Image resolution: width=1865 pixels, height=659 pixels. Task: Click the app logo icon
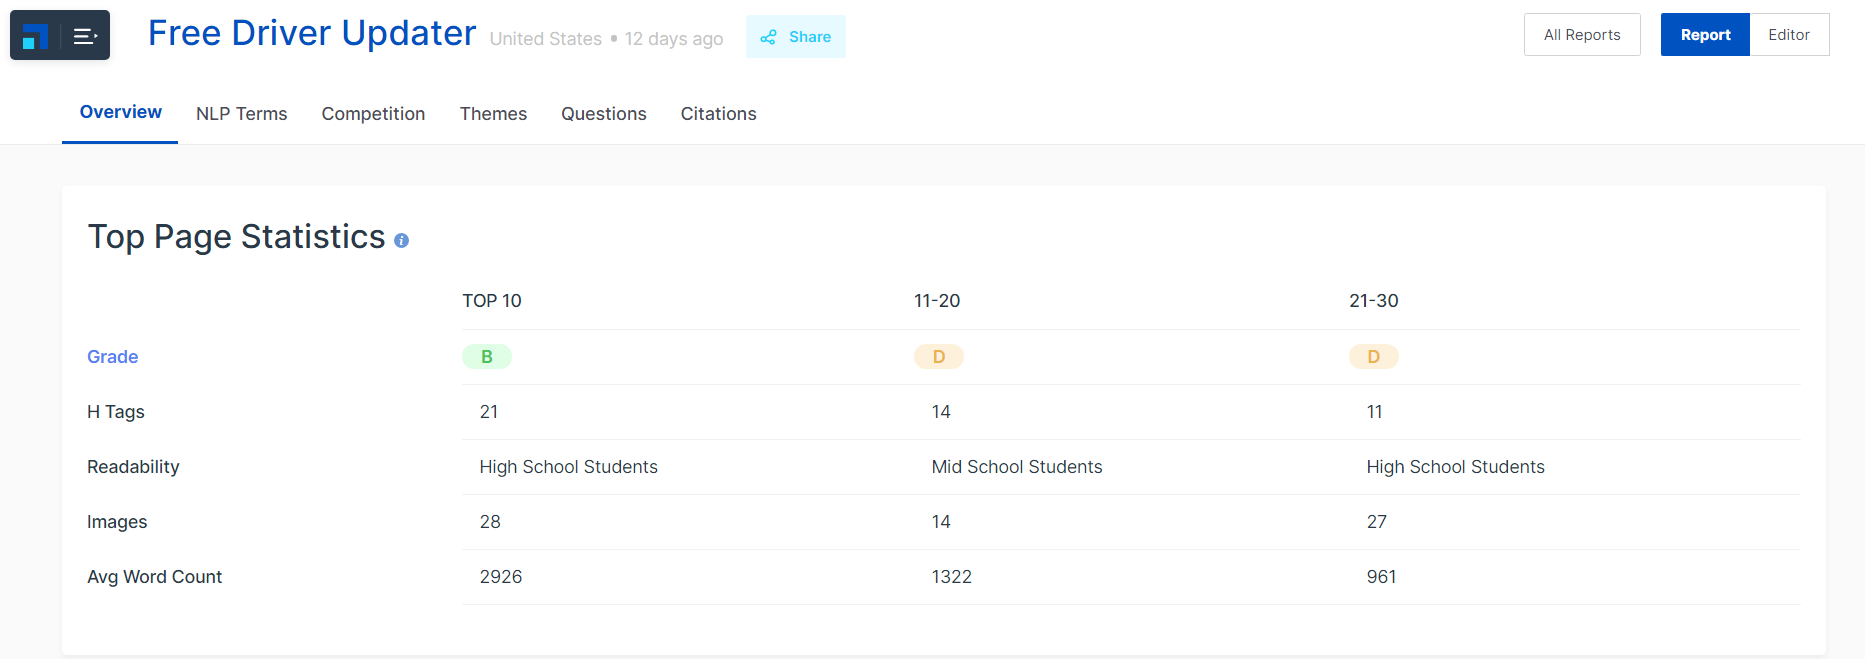(35, 37)
